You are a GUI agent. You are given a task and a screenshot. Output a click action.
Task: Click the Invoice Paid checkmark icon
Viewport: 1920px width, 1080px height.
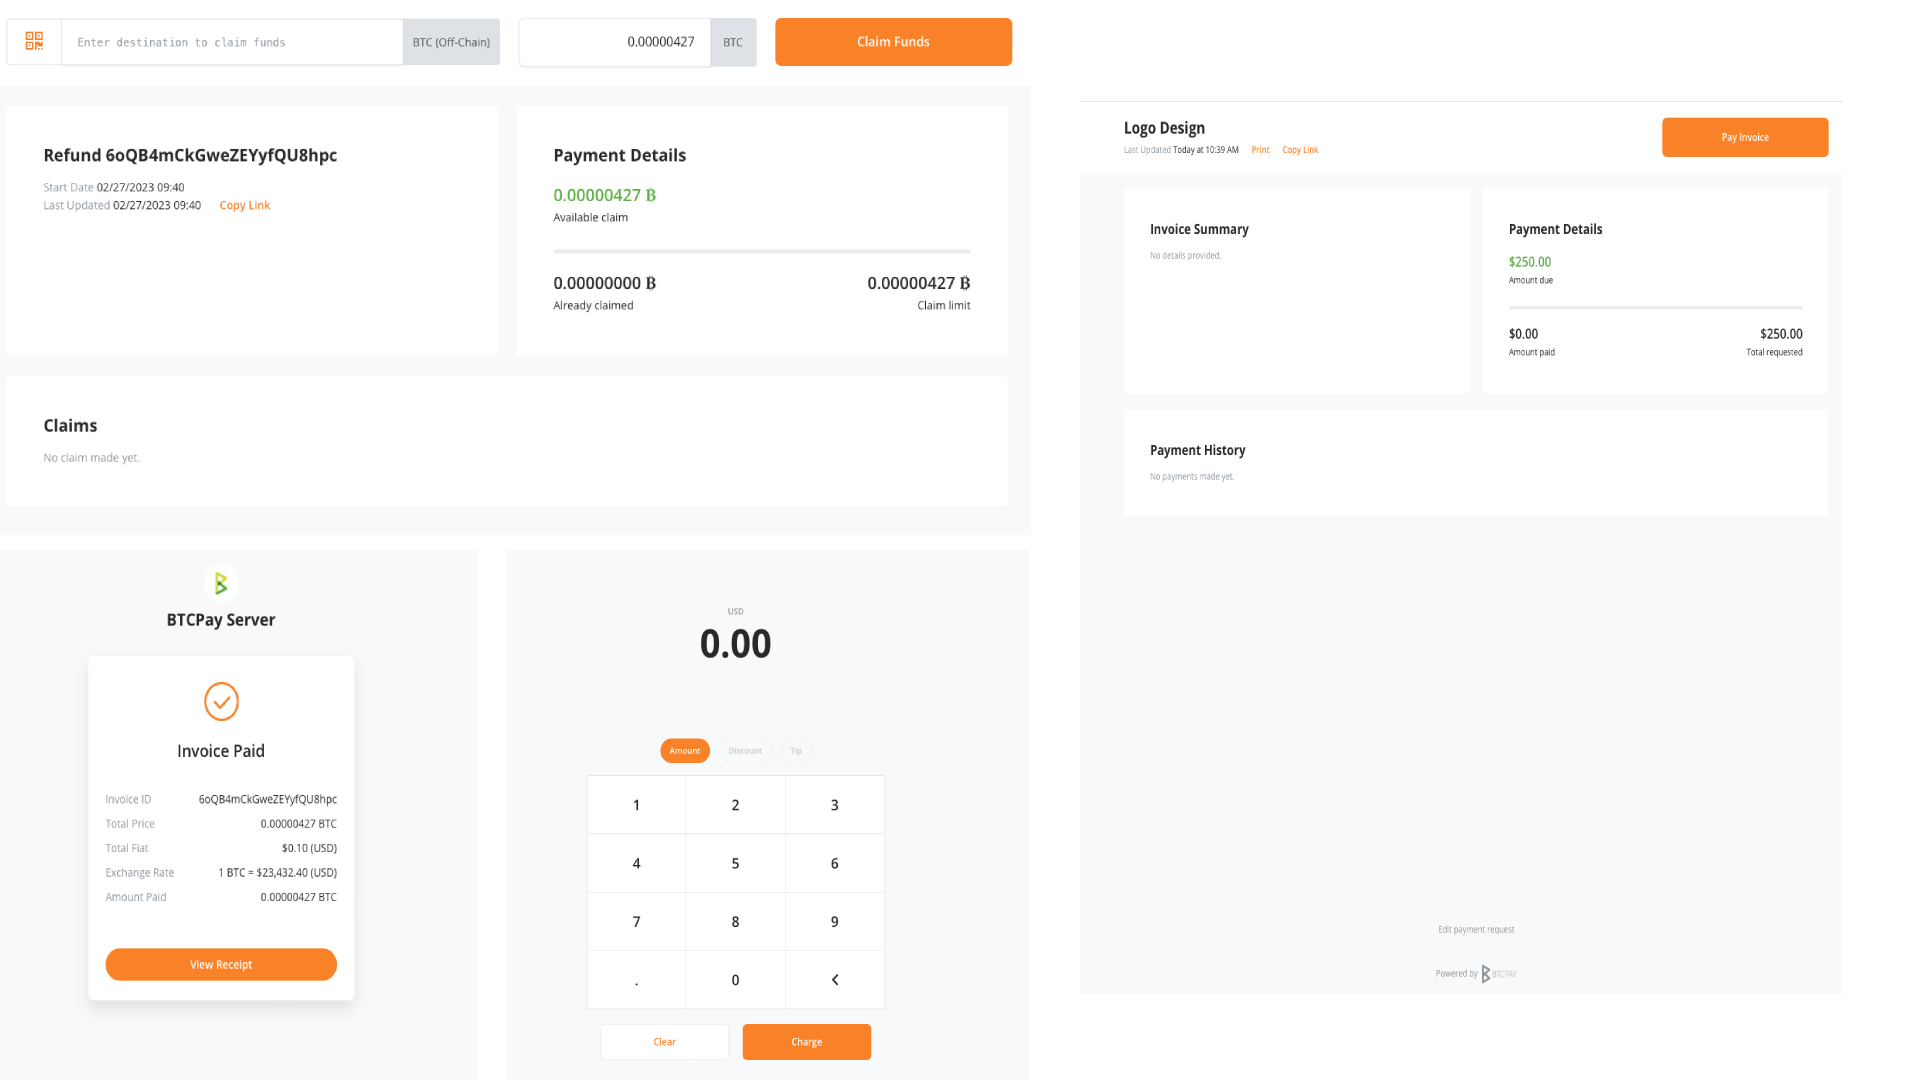pos(221,701)
